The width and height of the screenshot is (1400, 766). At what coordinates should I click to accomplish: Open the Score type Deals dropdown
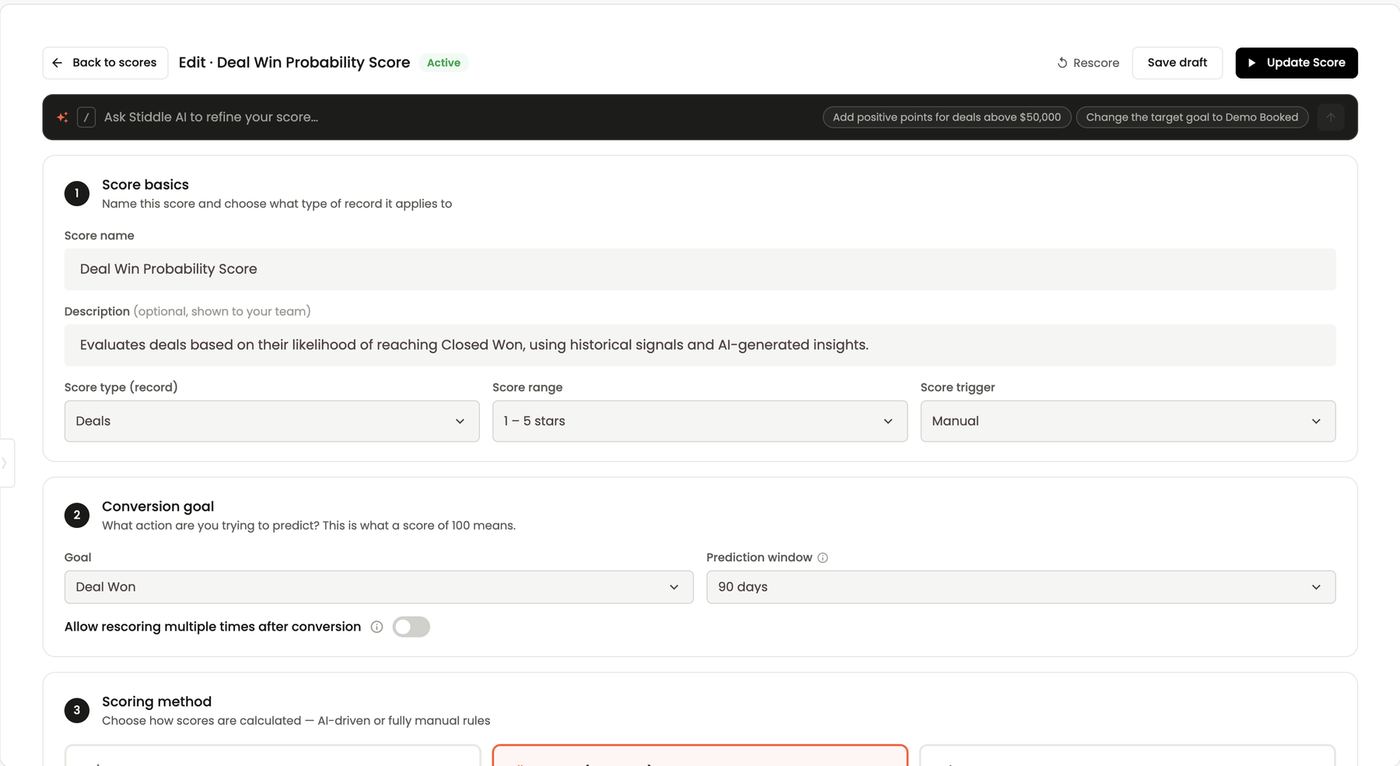272,421
